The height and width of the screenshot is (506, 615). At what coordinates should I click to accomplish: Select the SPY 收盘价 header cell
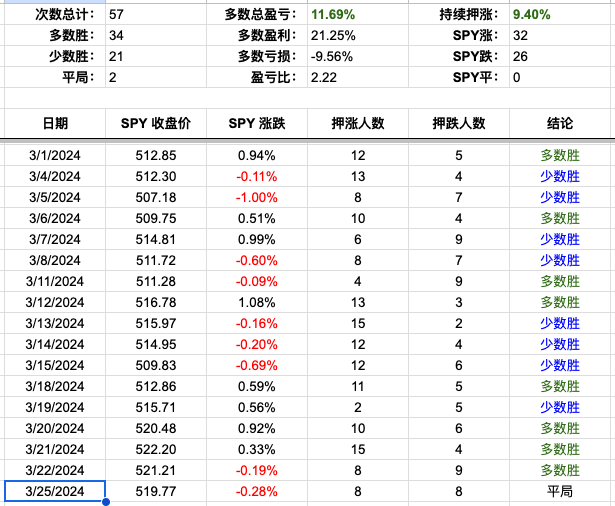point(156,123)
